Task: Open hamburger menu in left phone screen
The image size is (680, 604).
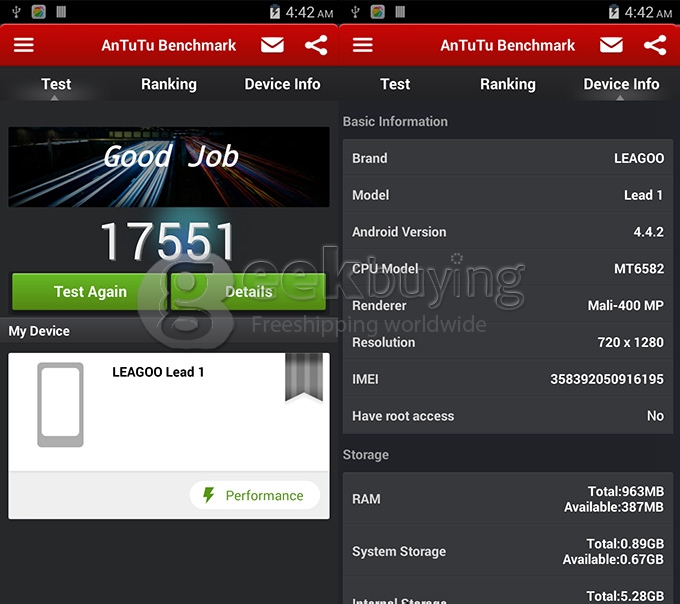Action: [23, 45]
